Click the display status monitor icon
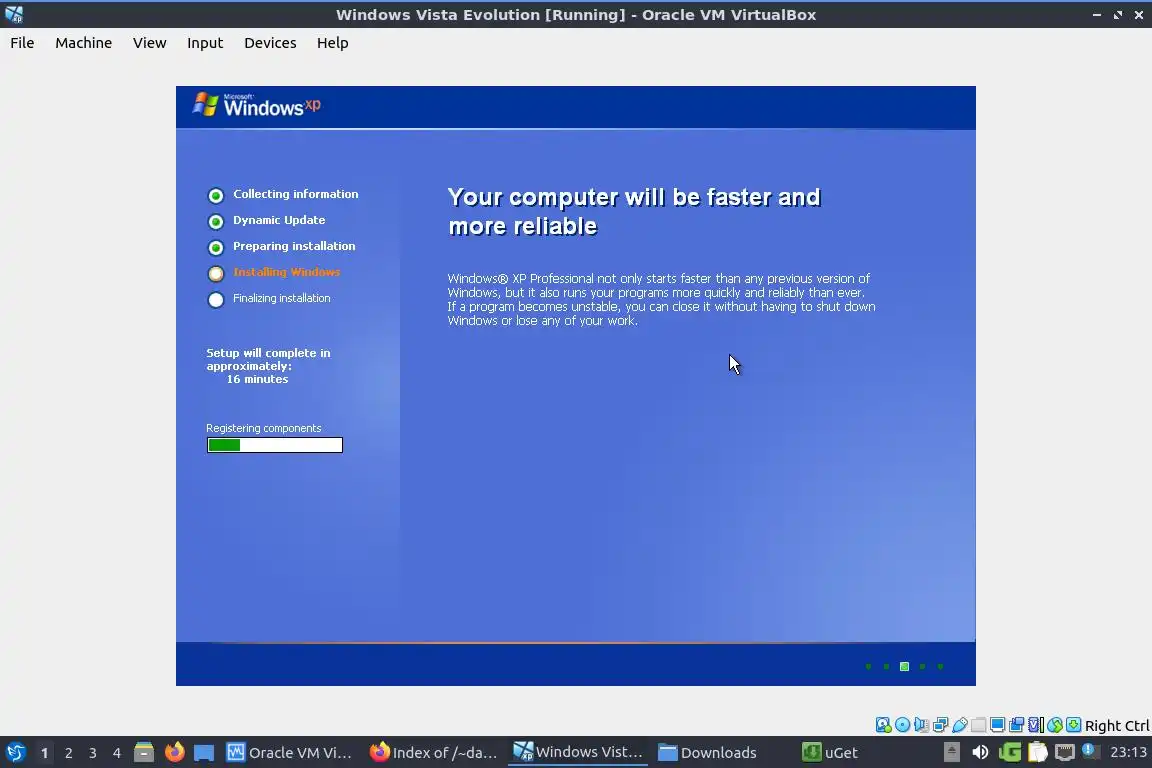 998,725
